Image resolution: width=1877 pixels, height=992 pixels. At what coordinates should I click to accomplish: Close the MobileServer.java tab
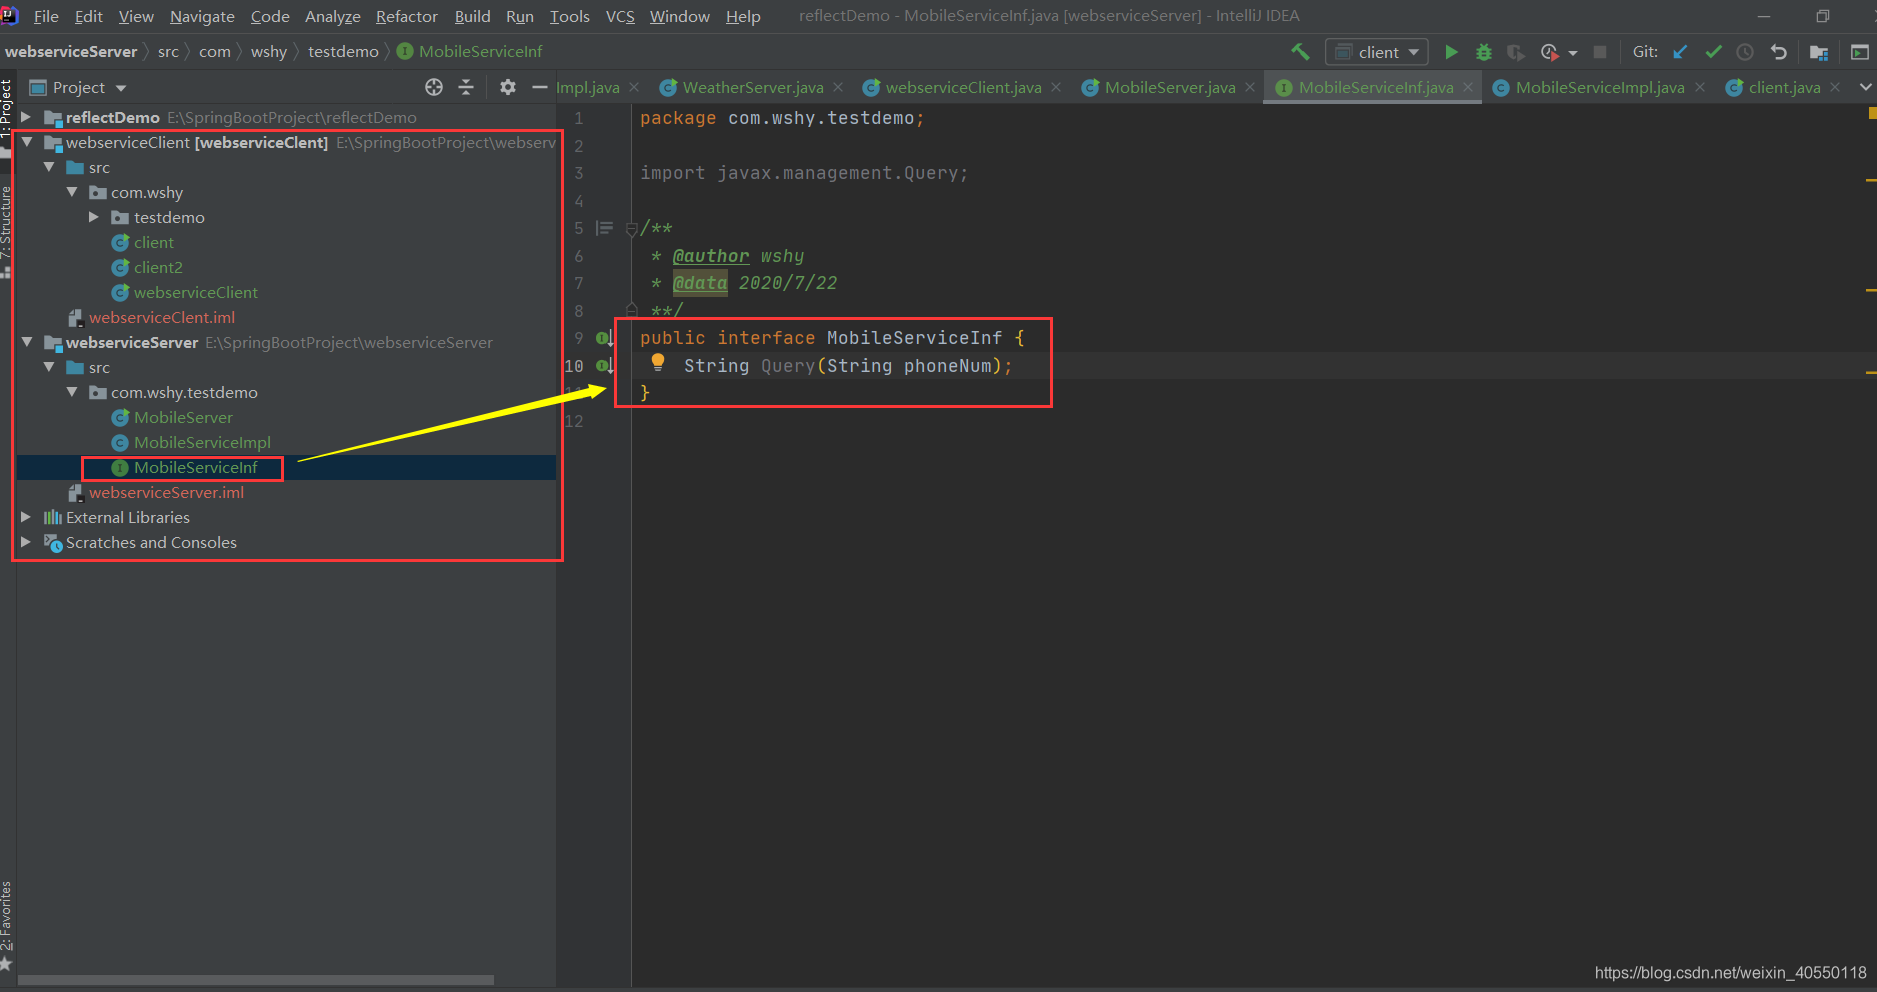point(1250,87)
